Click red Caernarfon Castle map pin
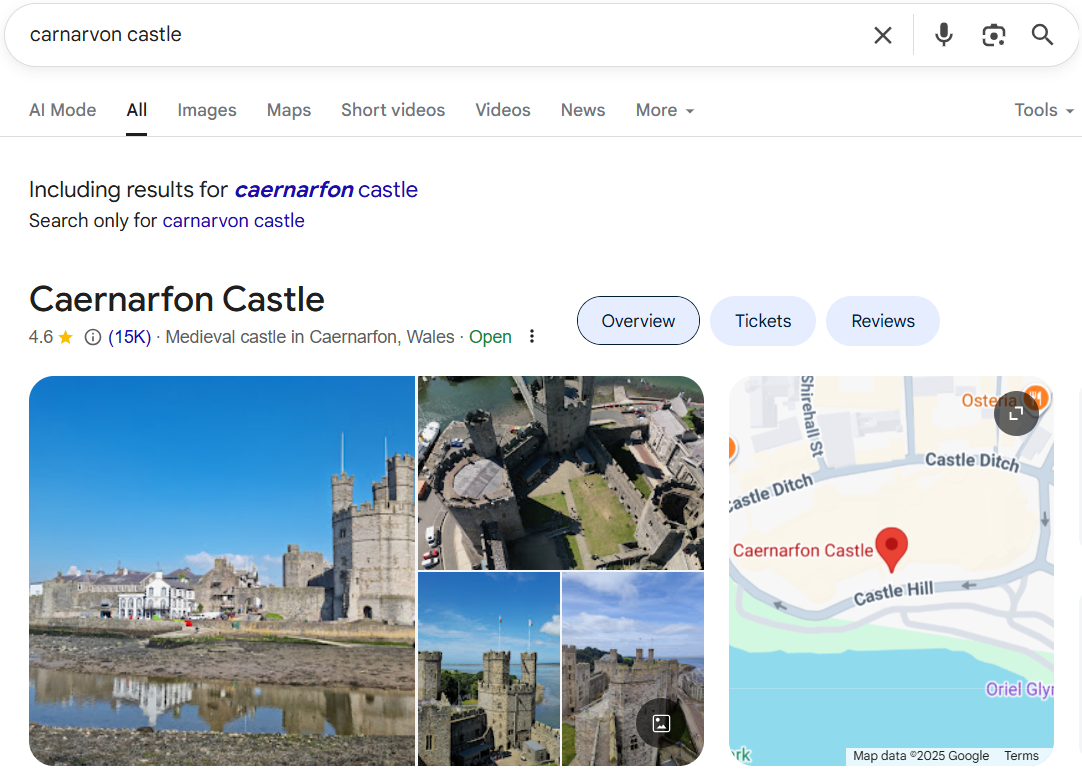This screenshot has width=1082, height=772. pos(891,548)
